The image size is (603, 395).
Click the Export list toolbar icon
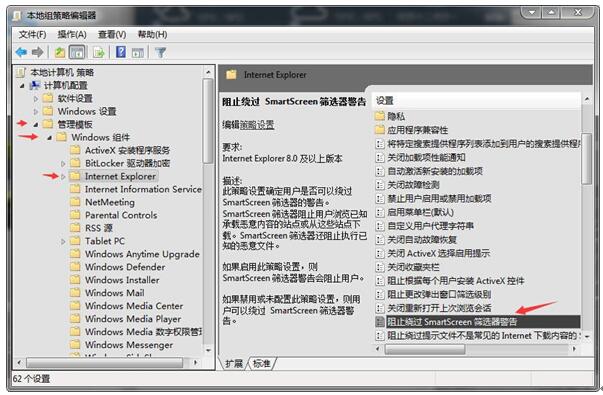(x=99, y=52)
